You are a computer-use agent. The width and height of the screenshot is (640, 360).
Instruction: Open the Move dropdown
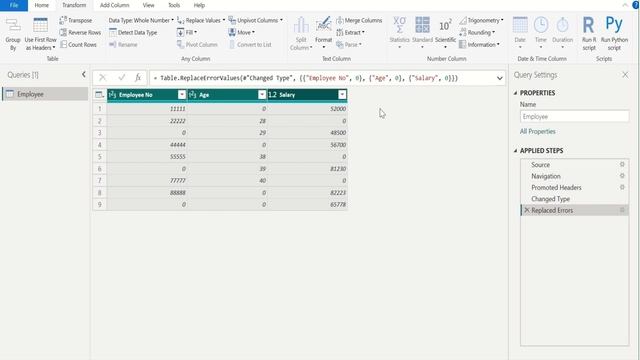[x=242, y=32]
